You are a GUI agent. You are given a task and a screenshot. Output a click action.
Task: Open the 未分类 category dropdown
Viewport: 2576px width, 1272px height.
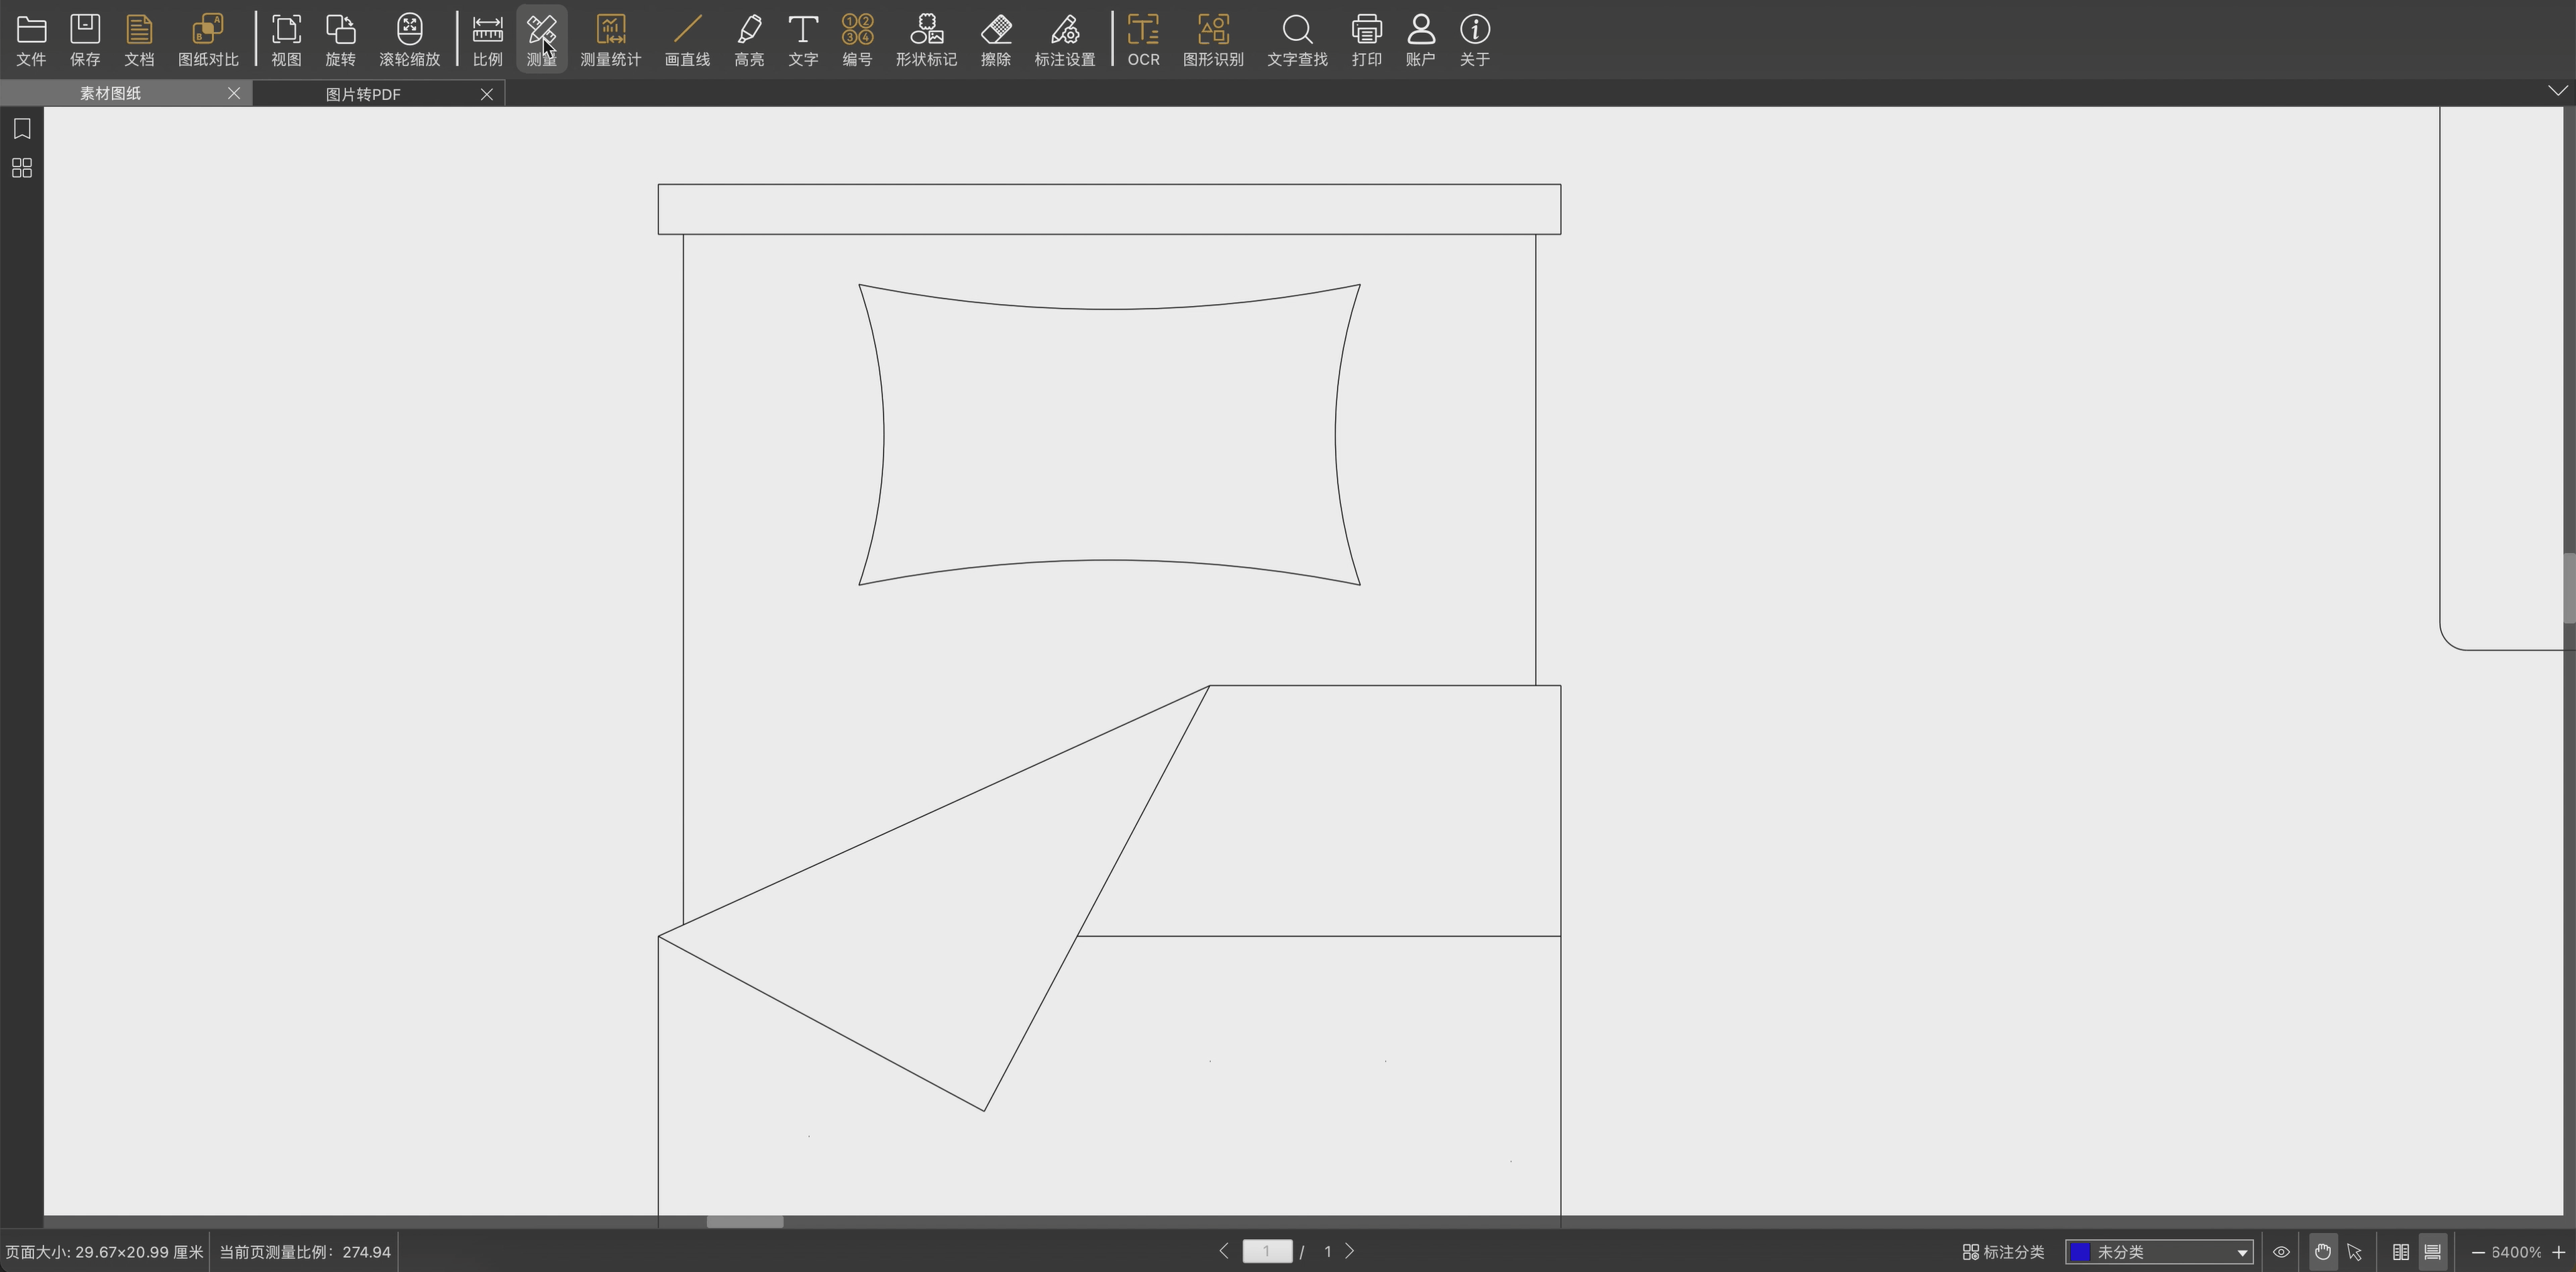coord(2241,1252)
